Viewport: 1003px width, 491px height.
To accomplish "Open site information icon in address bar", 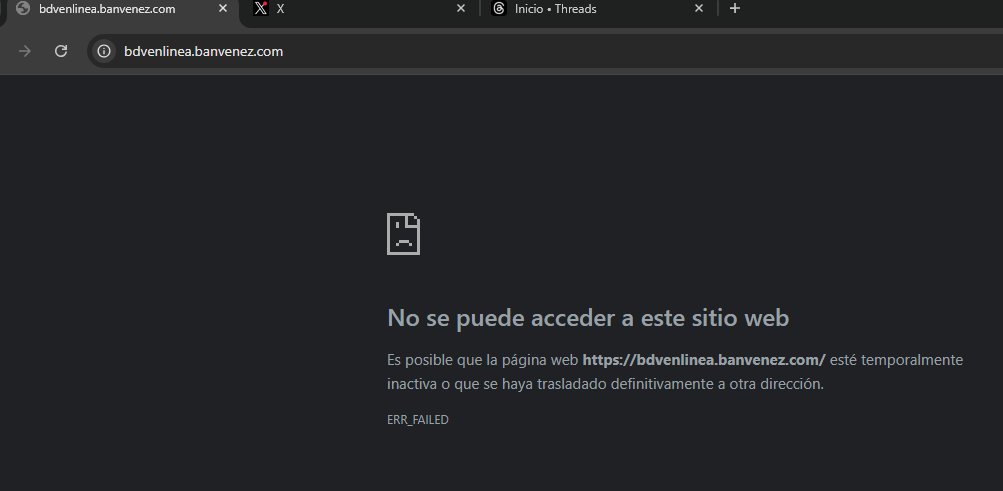I will click(x=104, y=51).
